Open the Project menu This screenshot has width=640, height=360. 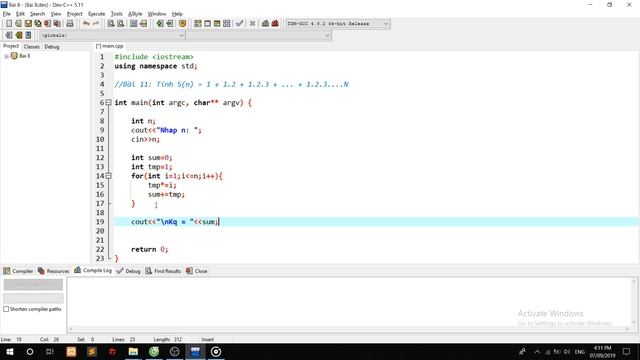tap(75, 14)
